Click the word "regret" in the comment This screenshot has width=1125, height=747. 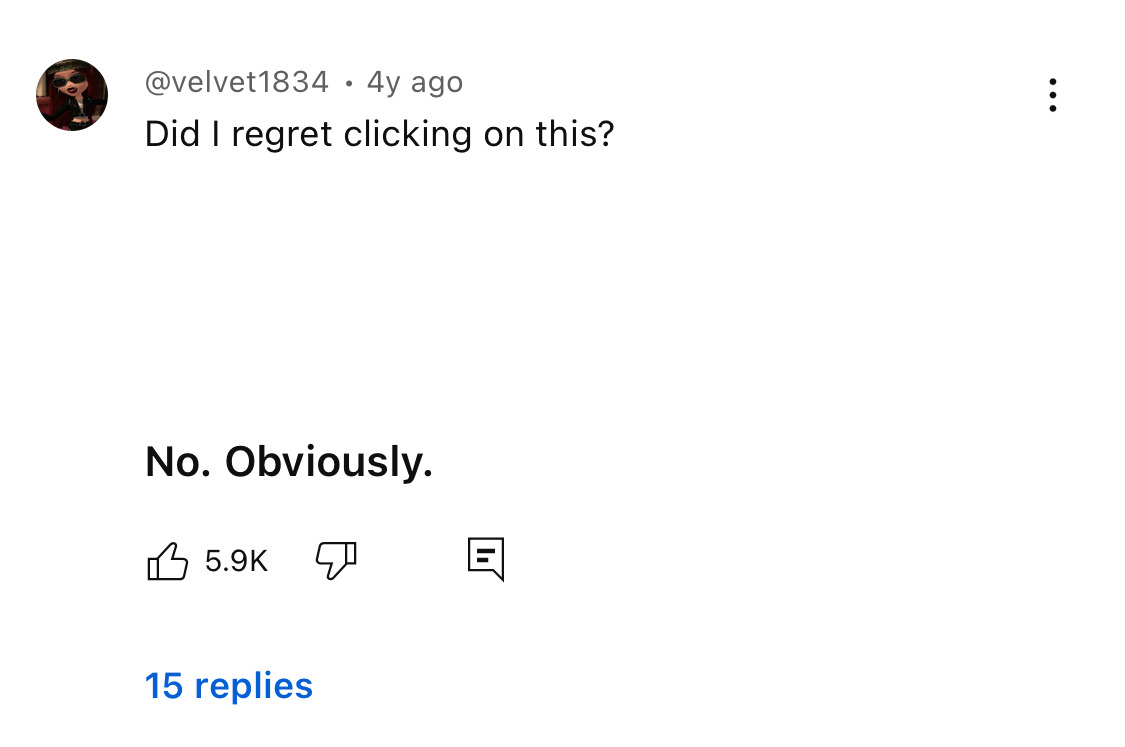(x=283, y=134)
